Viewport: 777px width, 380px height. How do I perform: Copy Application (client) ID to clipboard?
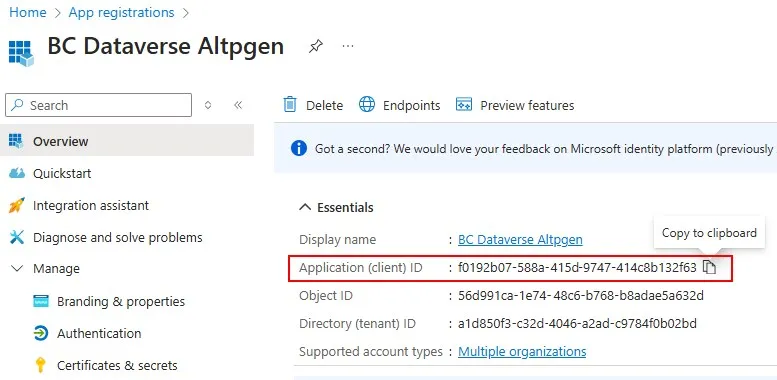[x=710, y=268]
